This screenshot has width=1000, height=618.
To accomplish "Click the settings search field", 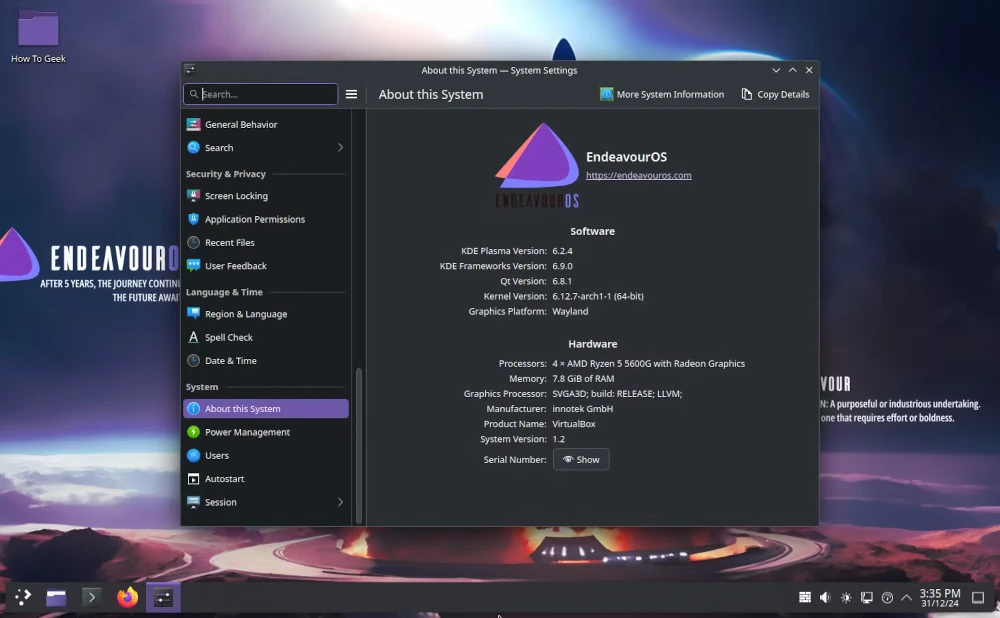I will (260, 93).
